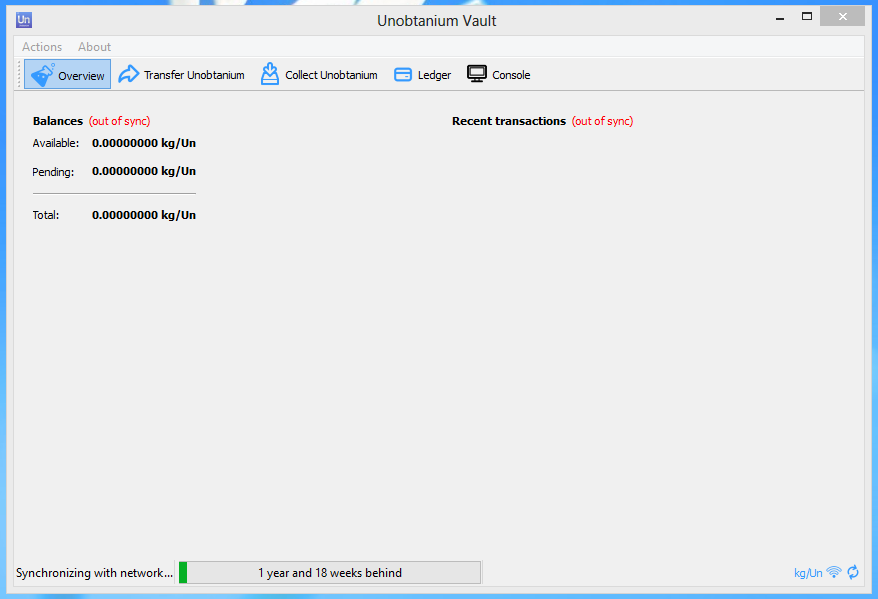Maximize the Unobtanium Vault window
Screen dimensions: 878x599
807,17
